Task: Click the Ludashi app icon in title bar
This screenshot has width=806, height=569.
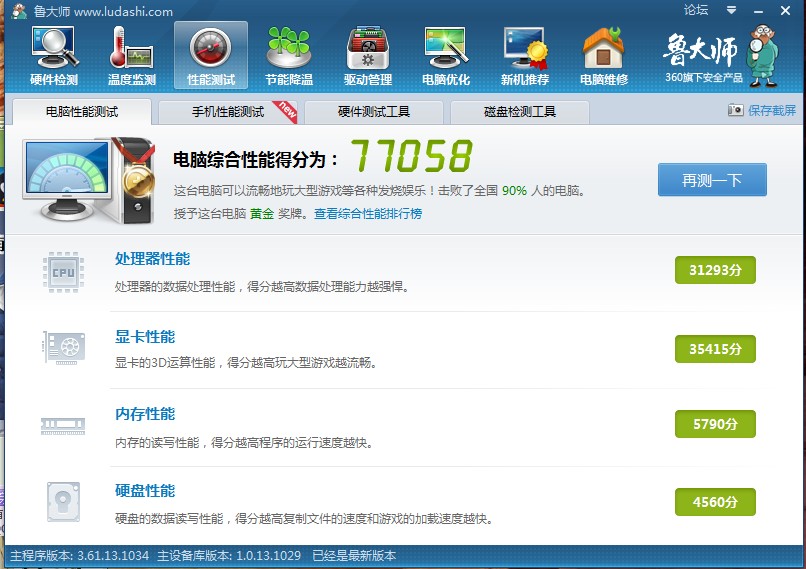Action: point(19,11)
